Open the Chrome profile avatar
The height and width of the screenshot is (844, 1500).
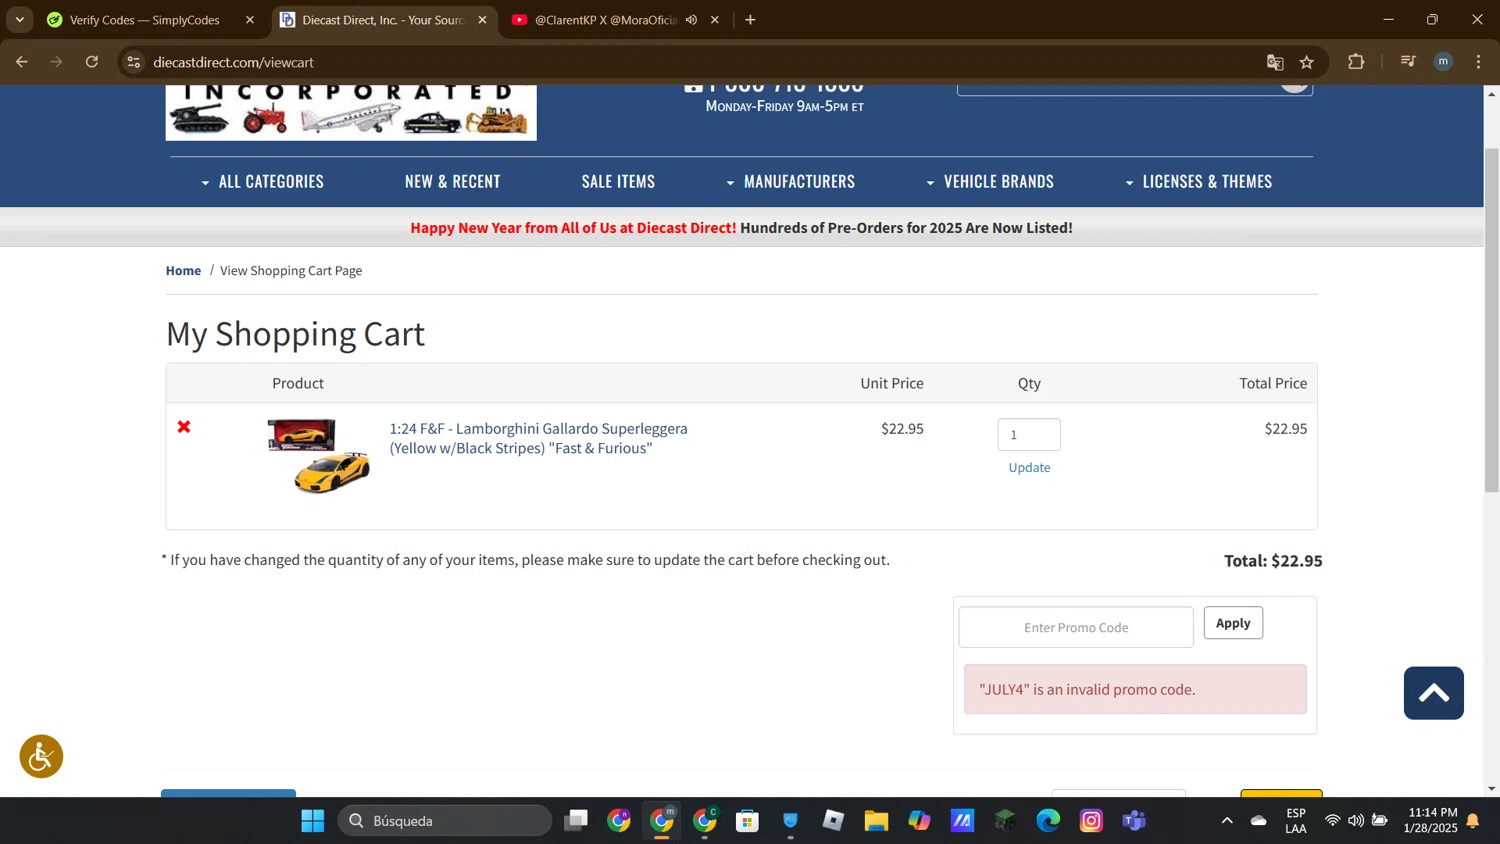tap(1443, 62)
